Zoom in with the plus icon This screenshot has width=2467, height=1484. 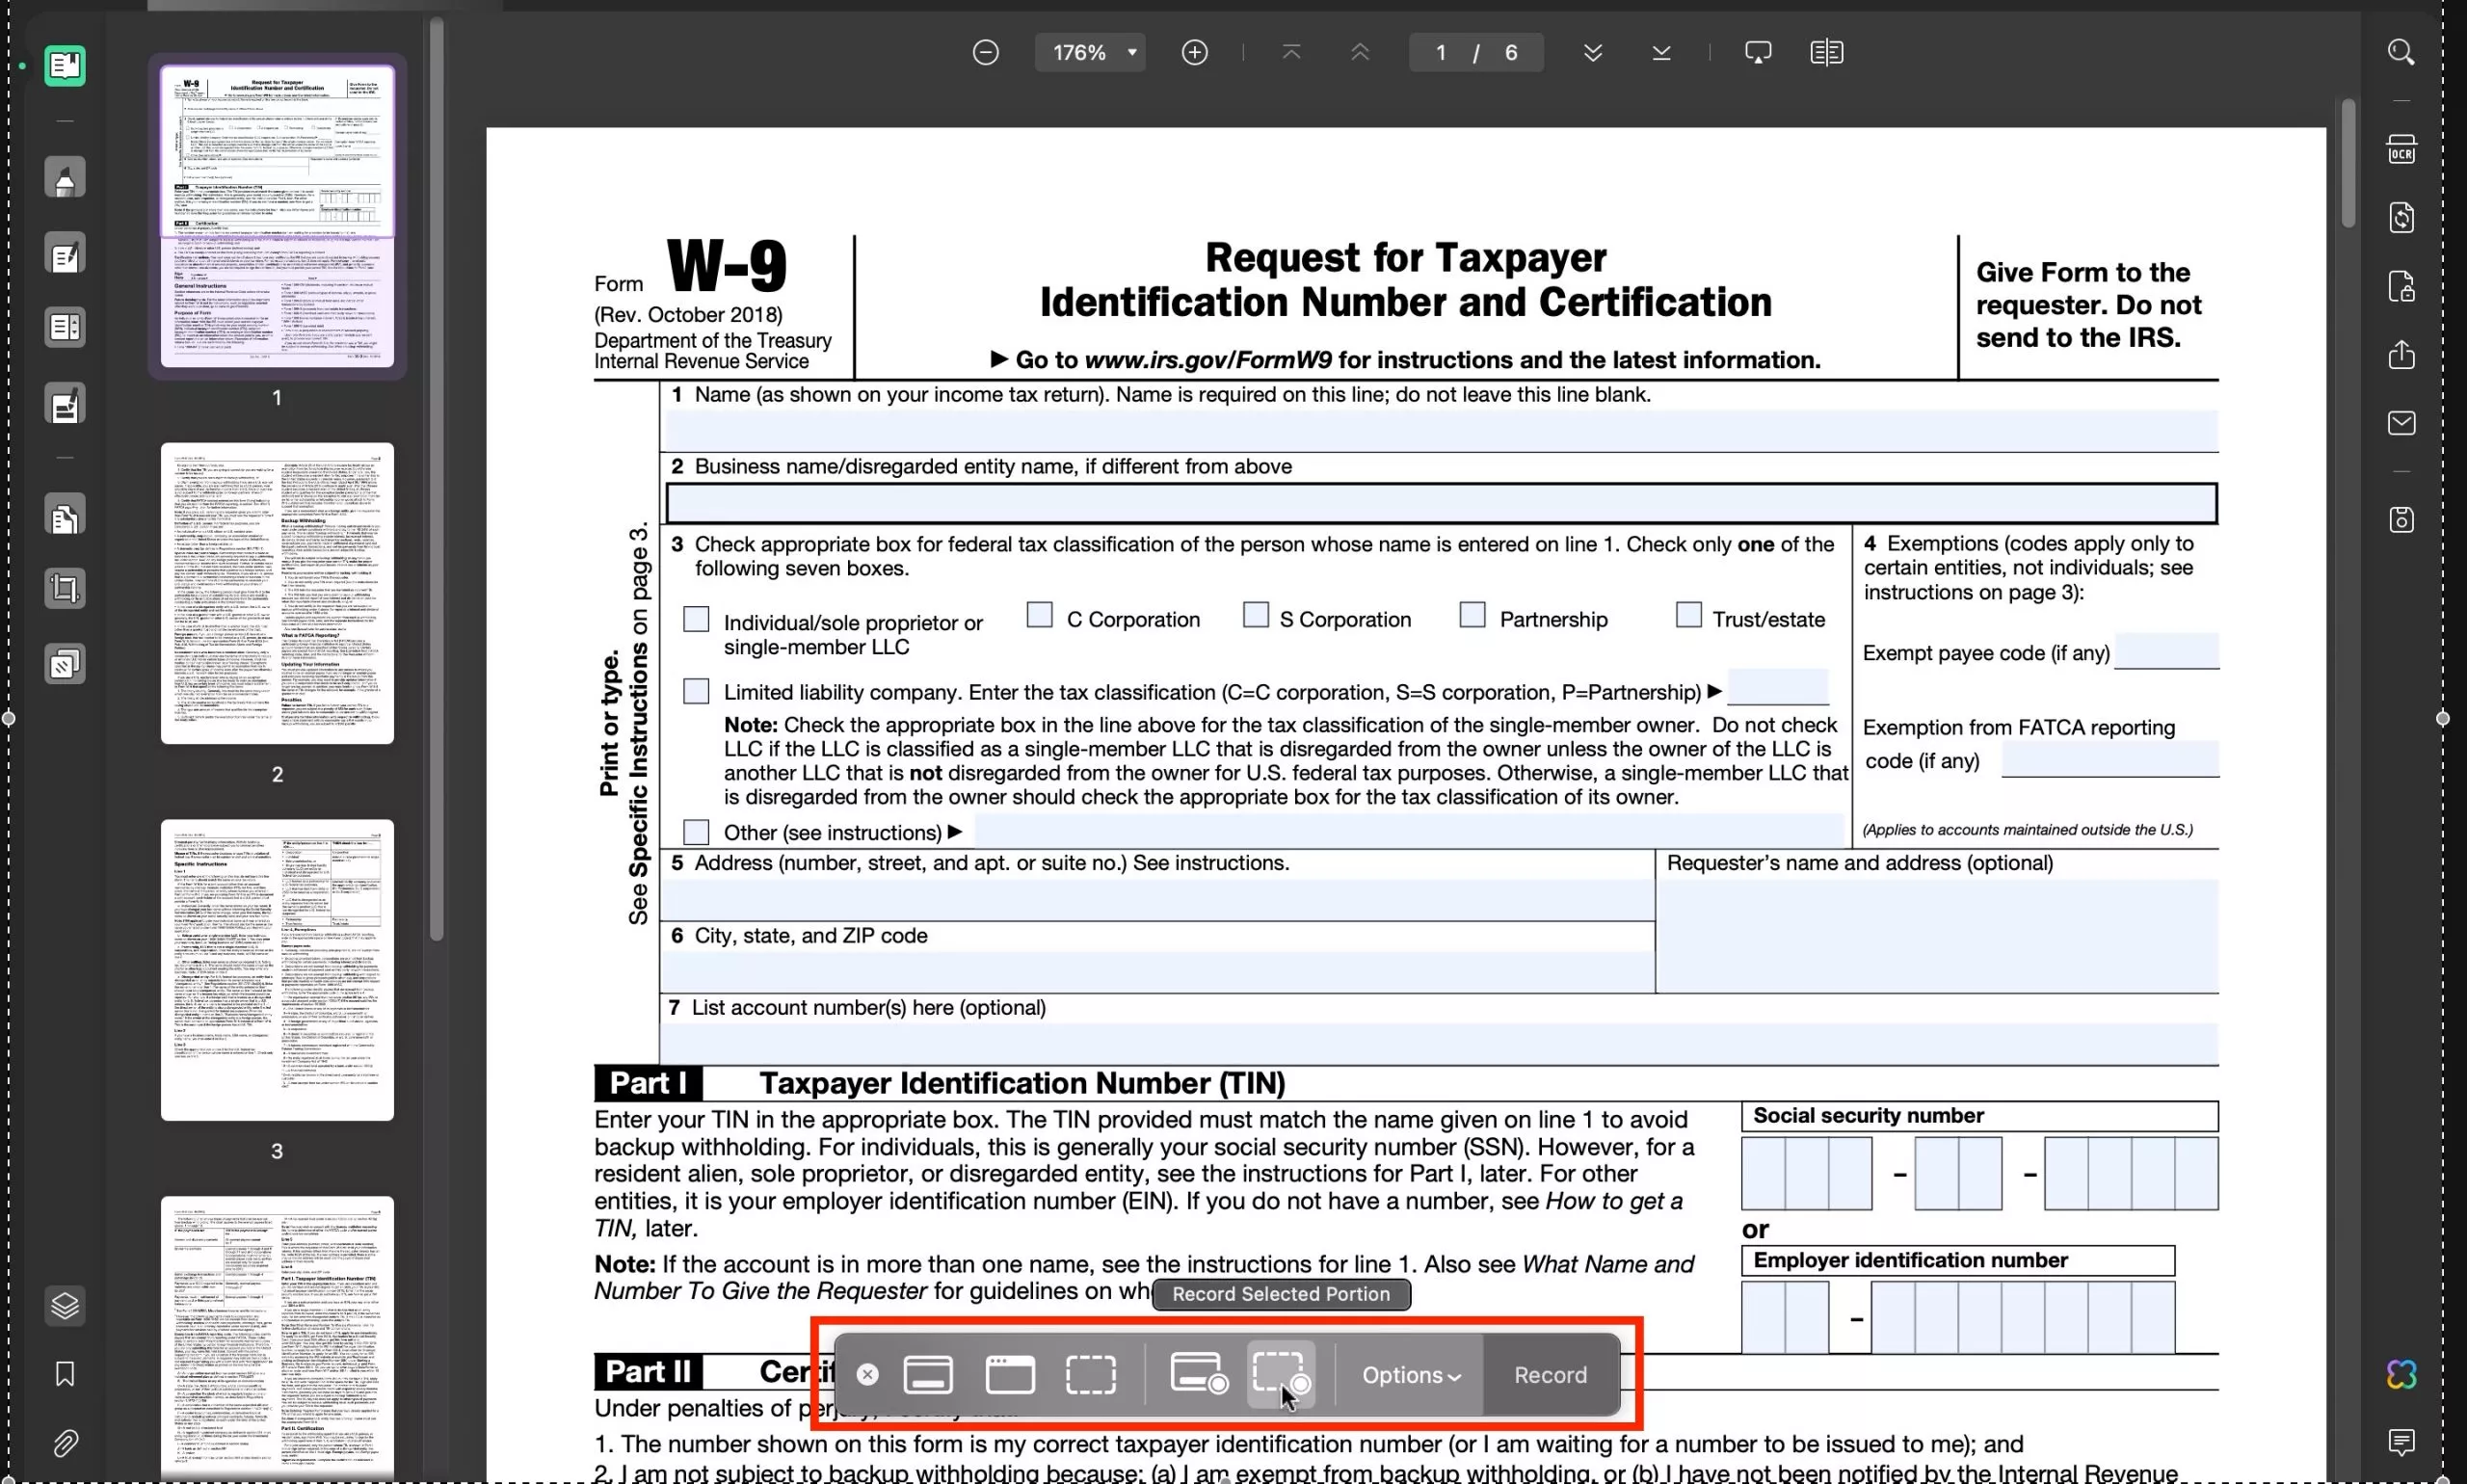[x=1194, y=52]
